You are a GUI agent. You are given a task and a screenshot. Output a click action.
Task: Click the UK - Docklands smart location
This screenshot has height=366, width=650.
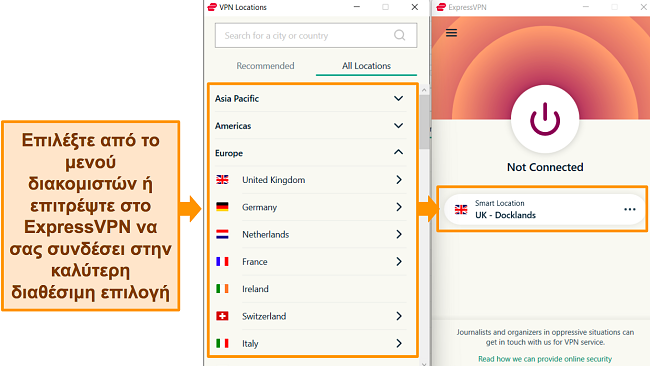coord(544,209)
